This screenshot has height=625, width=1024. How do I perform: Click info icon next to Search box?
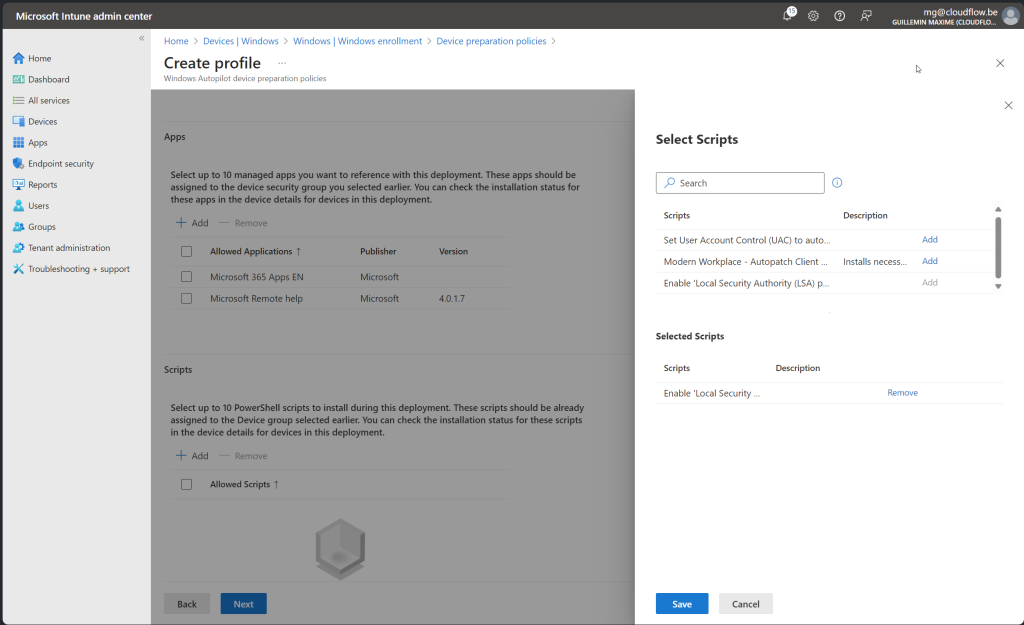pyautogui.click(x=837, y=183)
